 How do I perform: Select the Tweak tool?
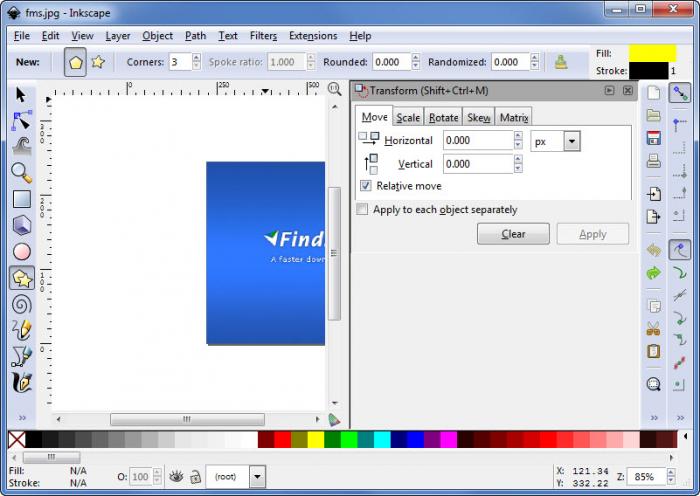[21, 146]
